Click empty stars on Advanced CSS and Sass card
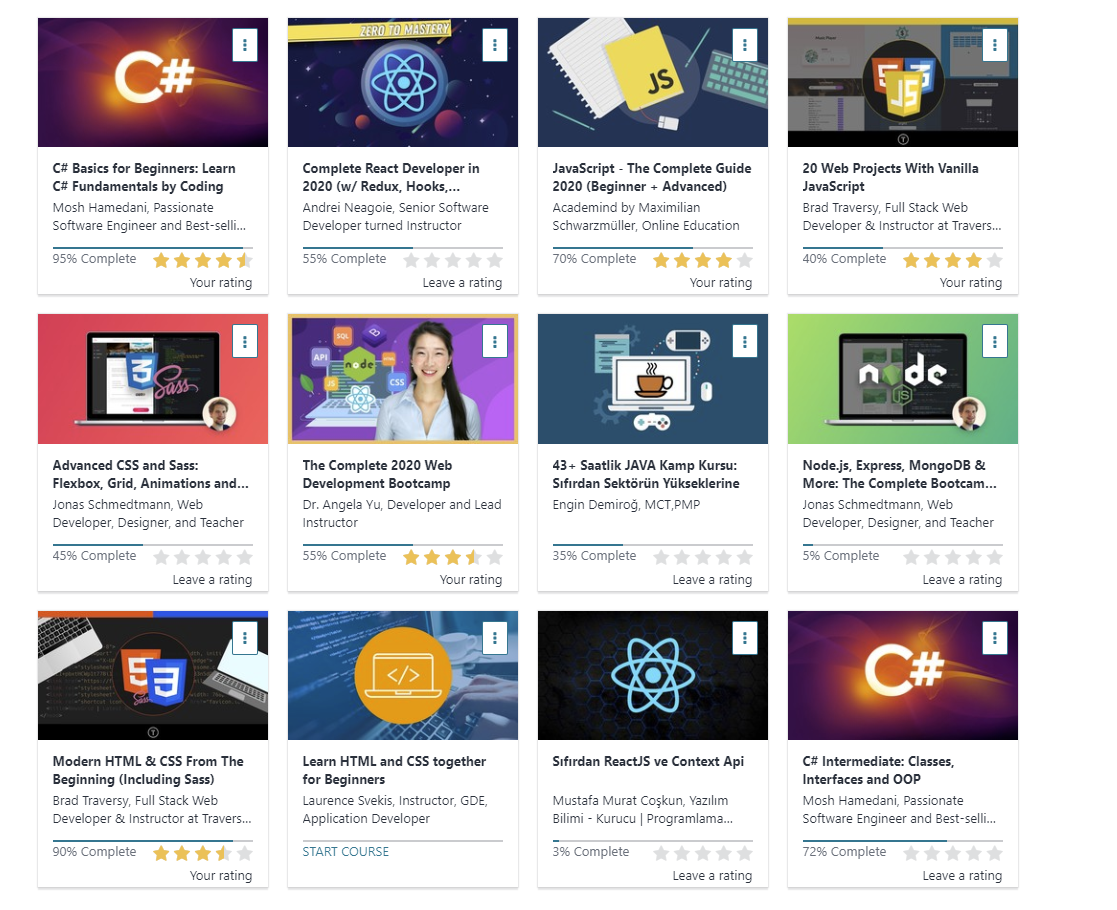 coord(203,557)
